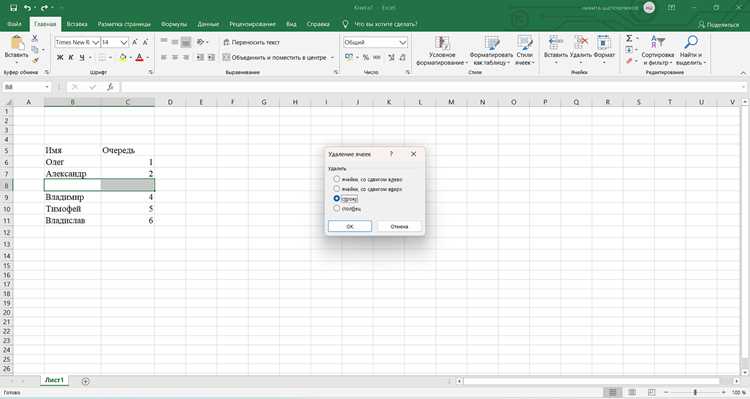Confirm deletion with the OK button
This screenshot has height=399, width=750.
coord(350,226)
